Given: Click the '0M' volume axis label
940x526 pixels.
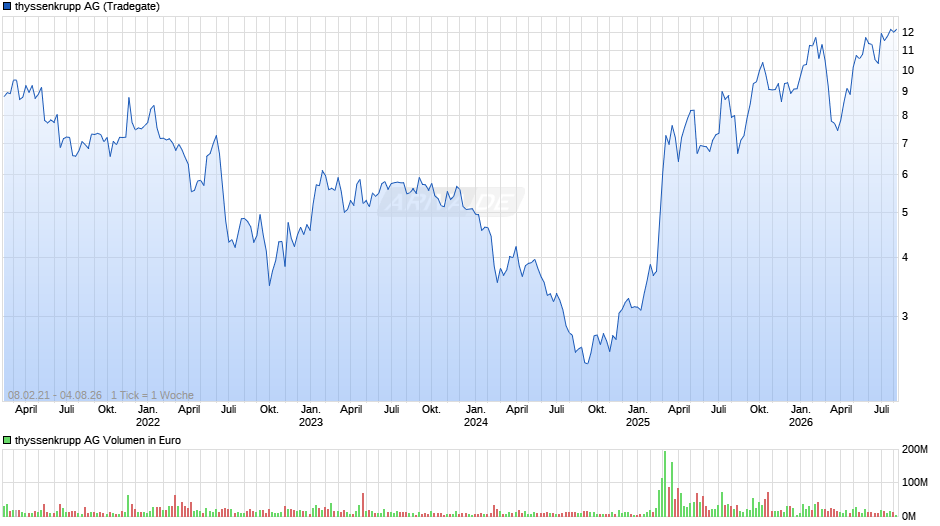Looking at the screenshot, I should (x=909, y=516).
